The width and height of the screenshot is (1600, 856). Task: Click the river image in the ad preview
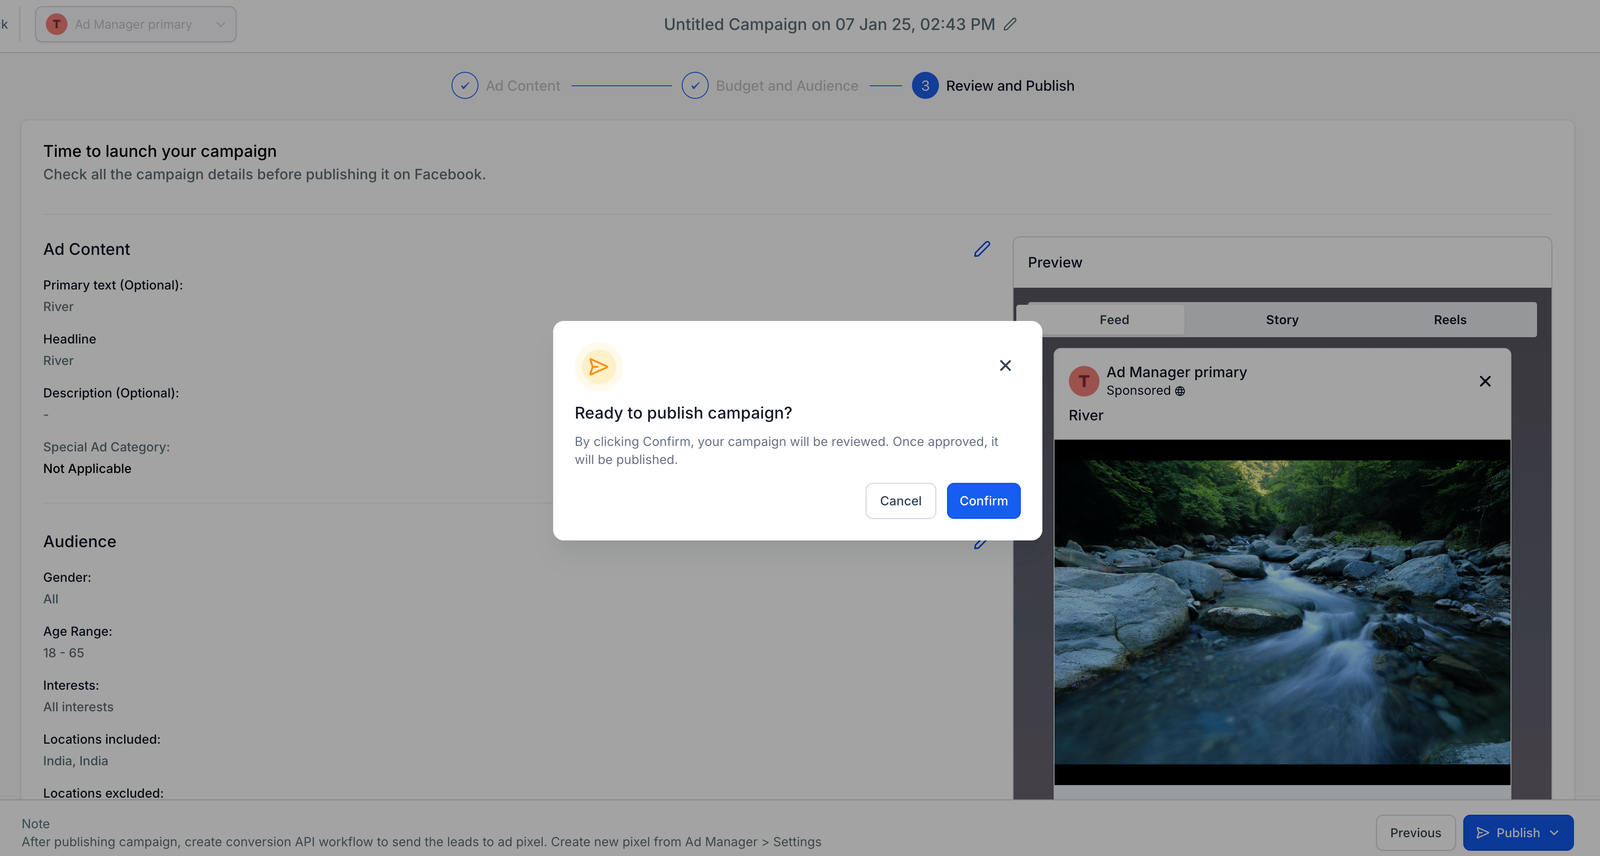point(1282,611)
